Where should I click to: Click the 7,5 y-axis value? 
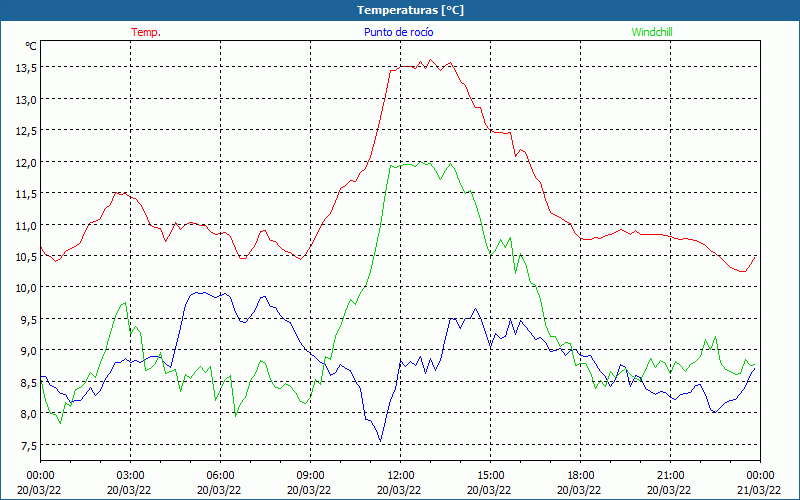click(29, 446)
